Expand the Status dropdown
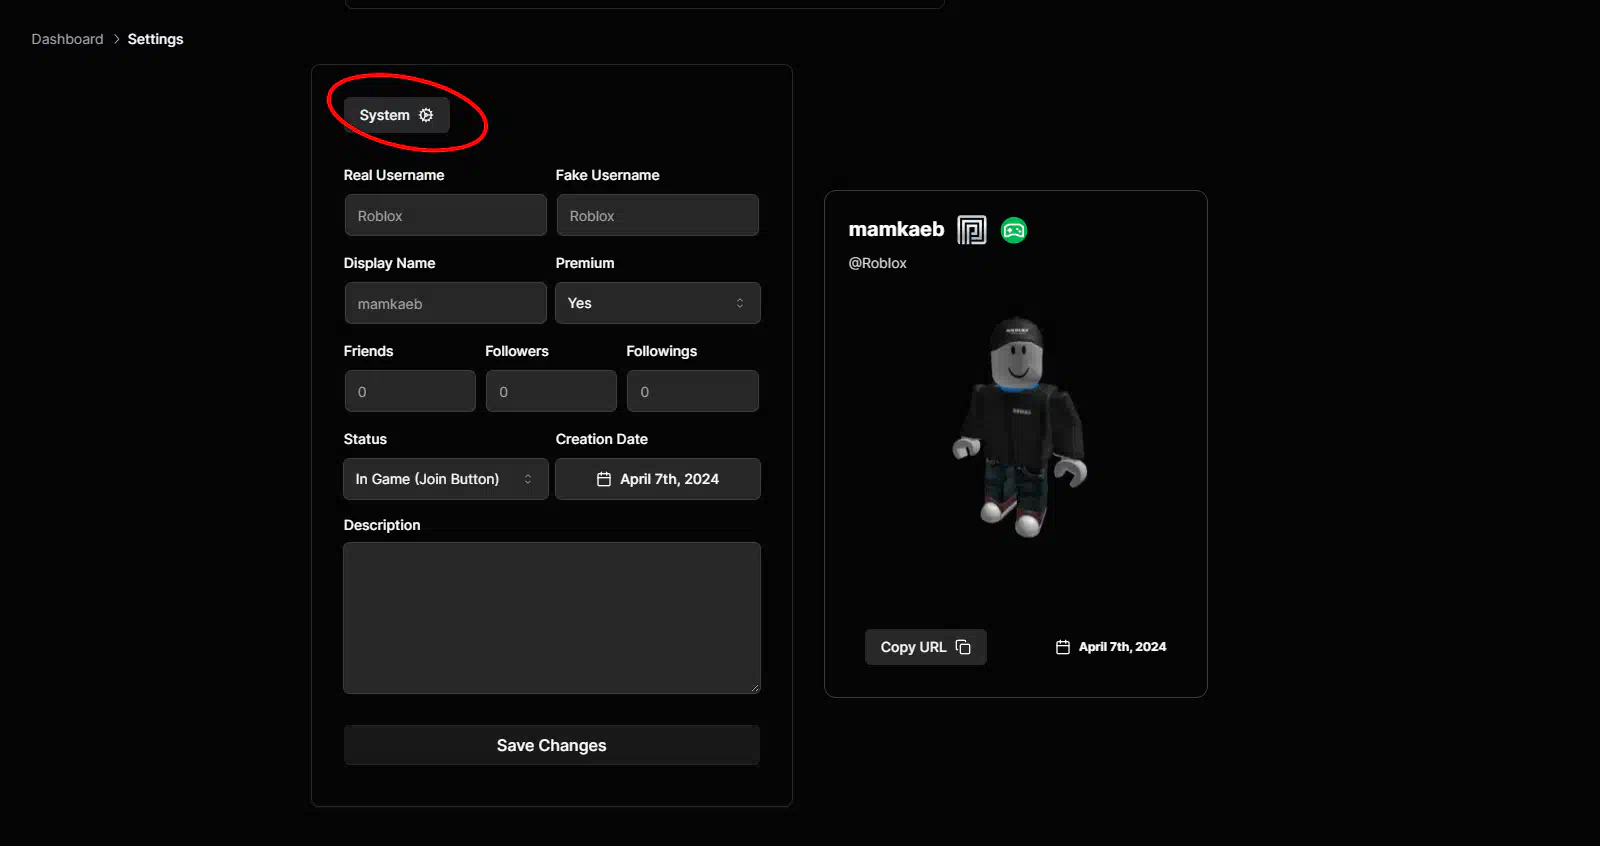1600x846 pixels. pos(445,479)
